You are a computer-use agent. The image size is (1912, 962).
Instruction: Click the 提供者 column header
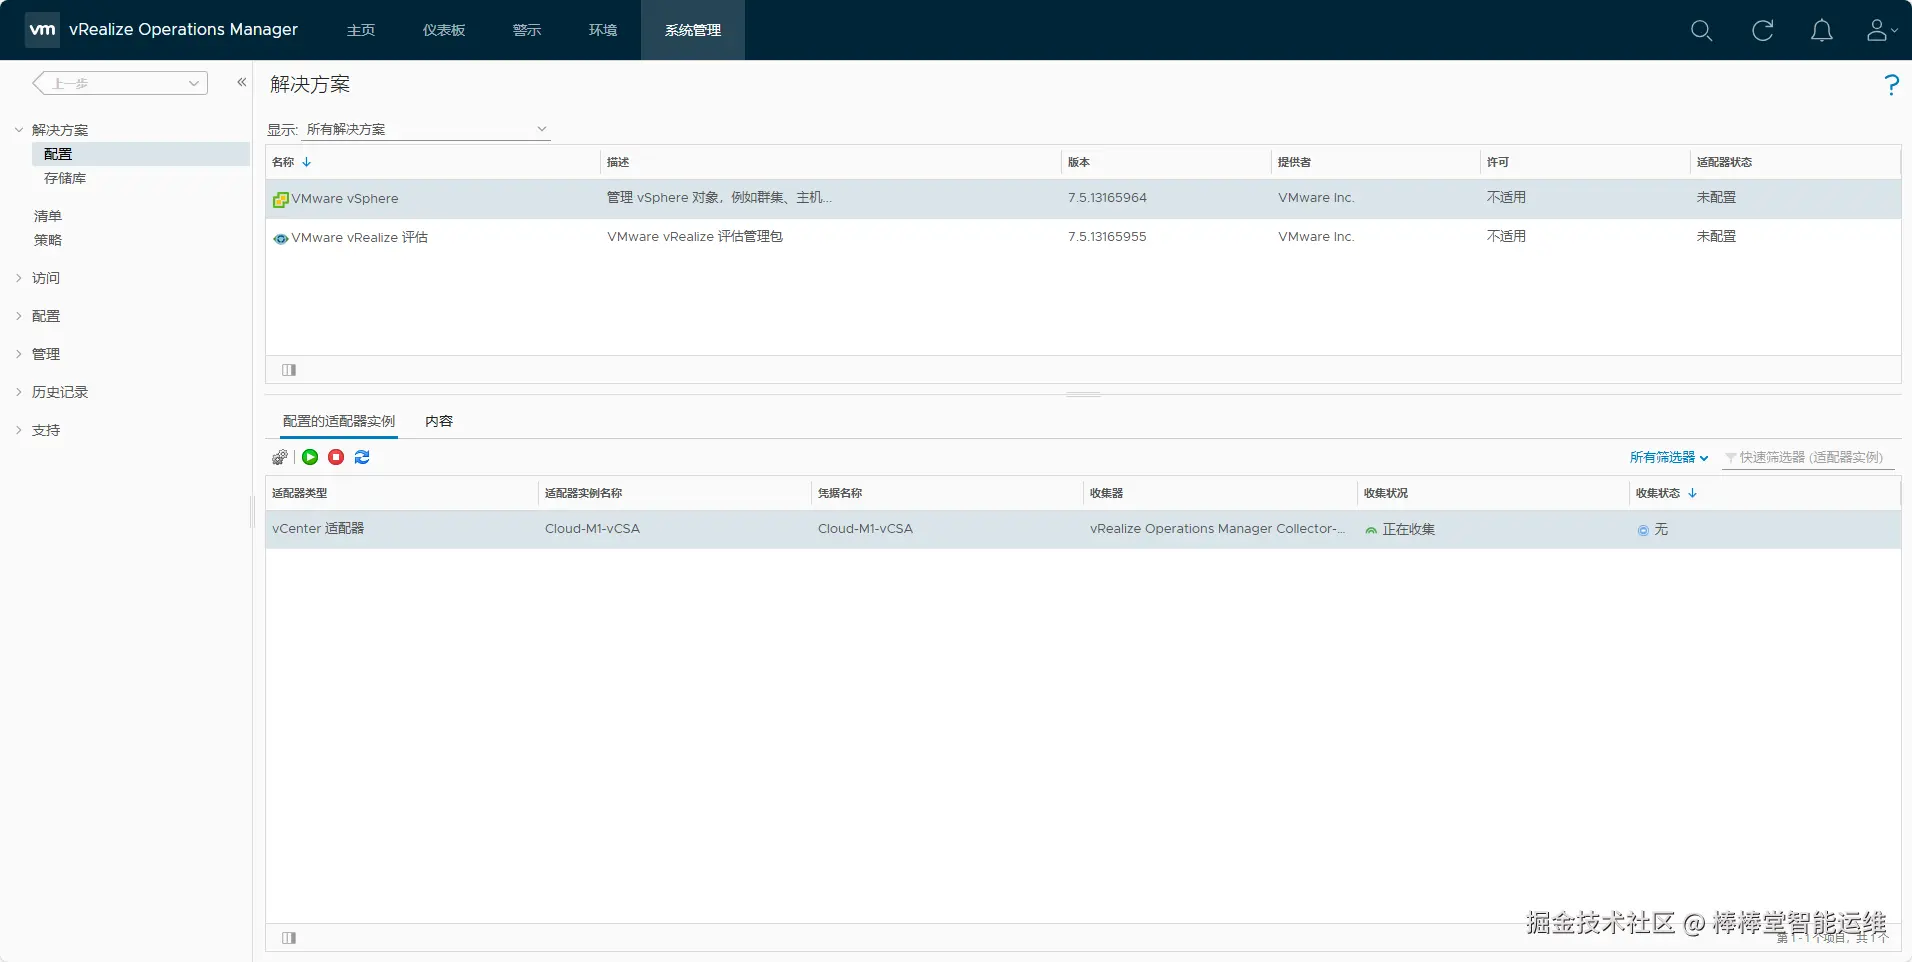[1376, 162]
